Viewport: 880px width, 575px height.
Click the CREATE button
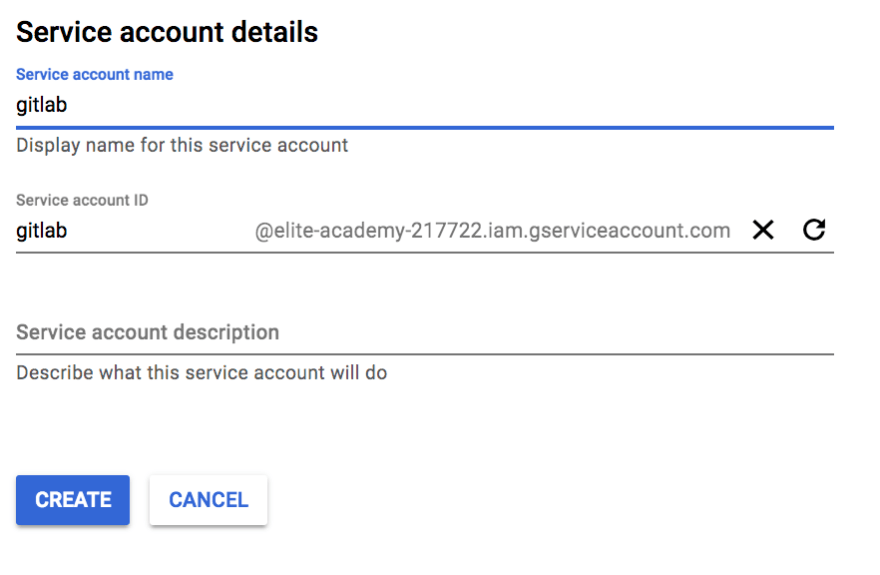coord(73,500)
